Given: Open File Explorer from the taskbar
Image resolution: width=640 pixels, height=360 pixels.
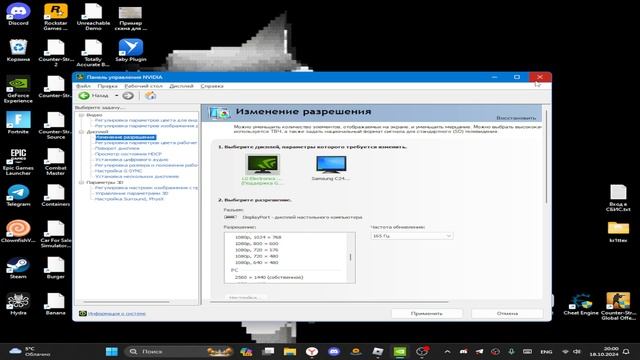Looking at the screenshot, I should pos(290,351).
